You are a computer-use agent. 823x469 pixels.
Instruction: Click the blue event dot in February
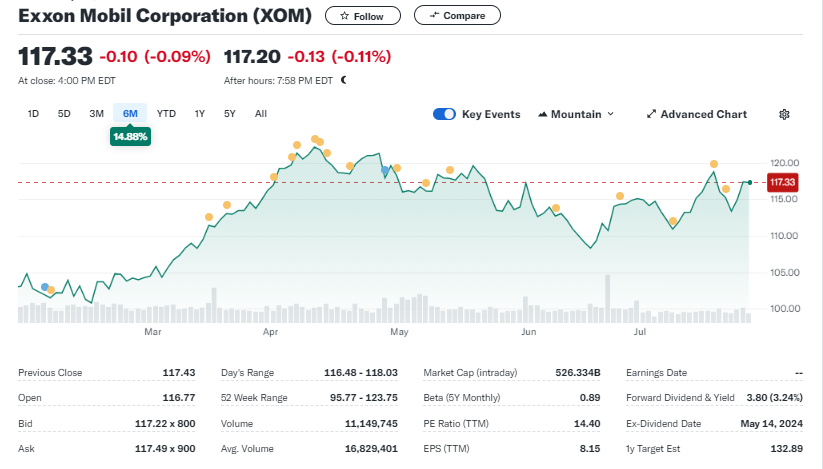click(45, 287)
